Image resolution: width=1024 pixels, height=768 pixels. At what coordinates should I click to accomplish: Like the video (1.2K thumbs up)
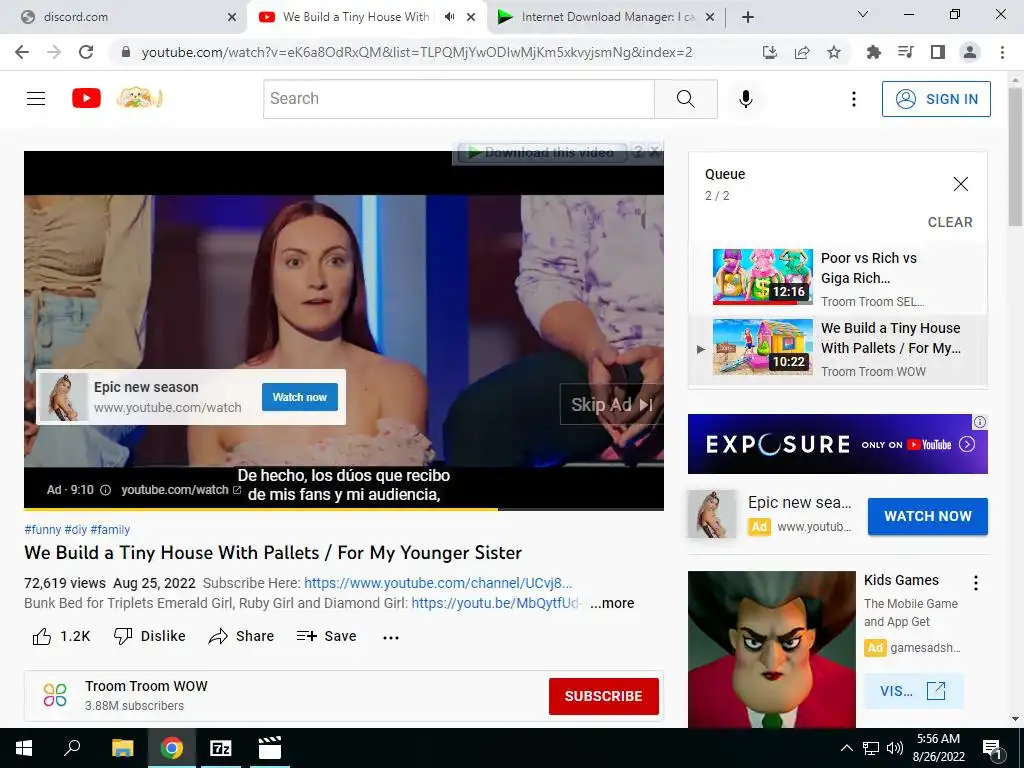(x=61, y=636)
